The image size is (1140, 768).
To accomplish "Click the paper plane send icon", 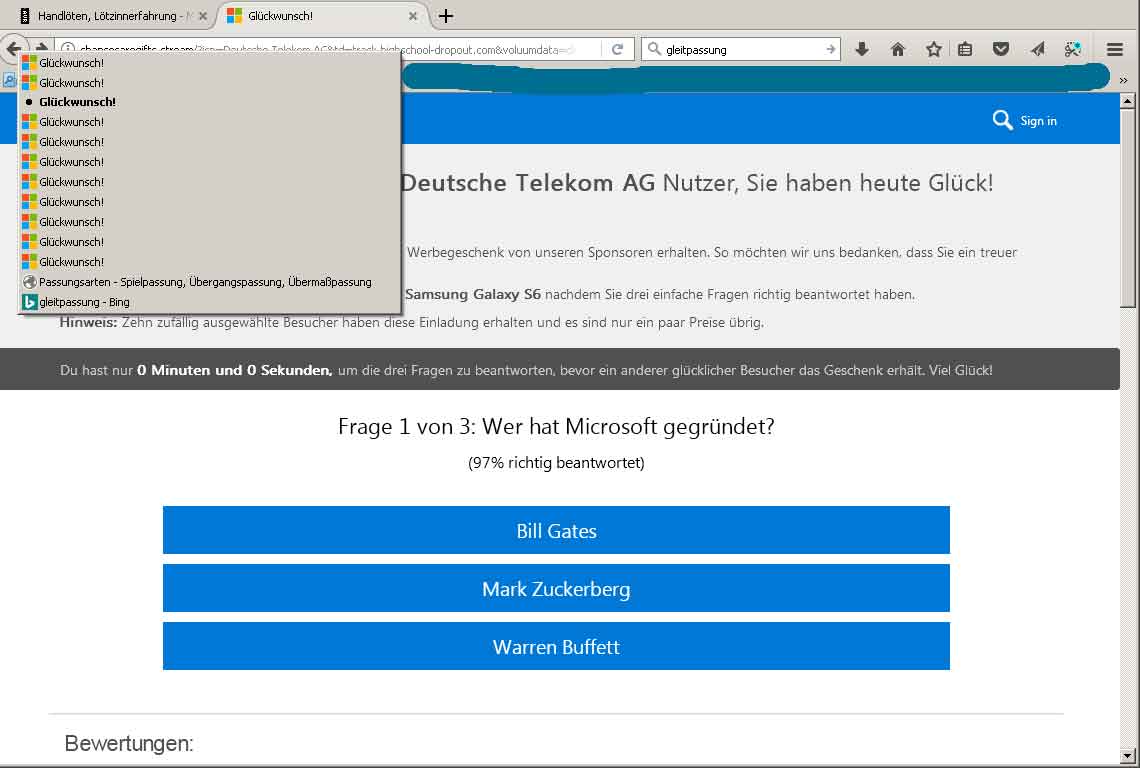I will [1037, 49].
